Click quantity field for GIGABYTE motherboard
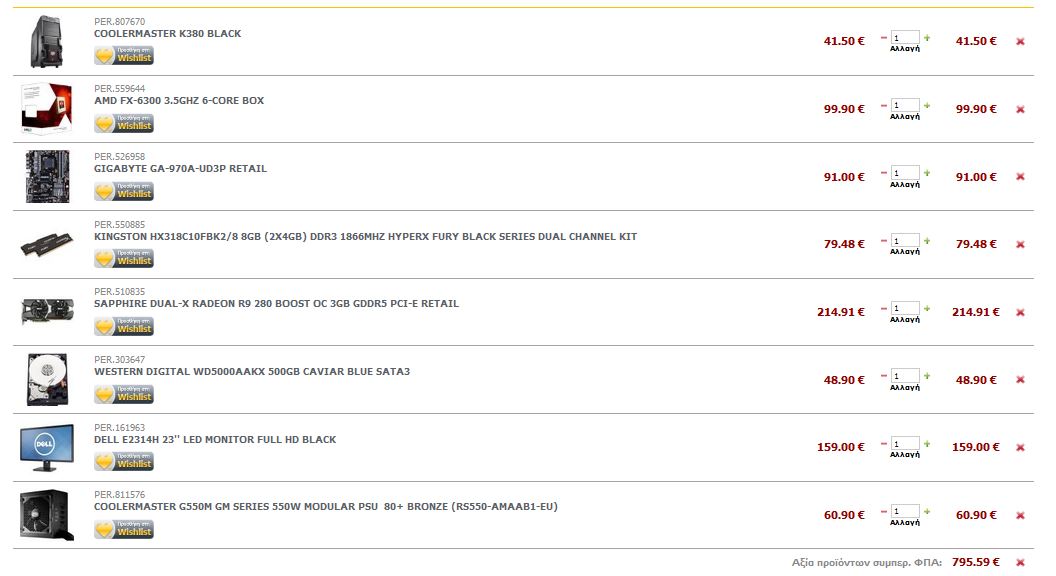The image size is (1056, 576). pyautogui.click(x=905, y=173)
